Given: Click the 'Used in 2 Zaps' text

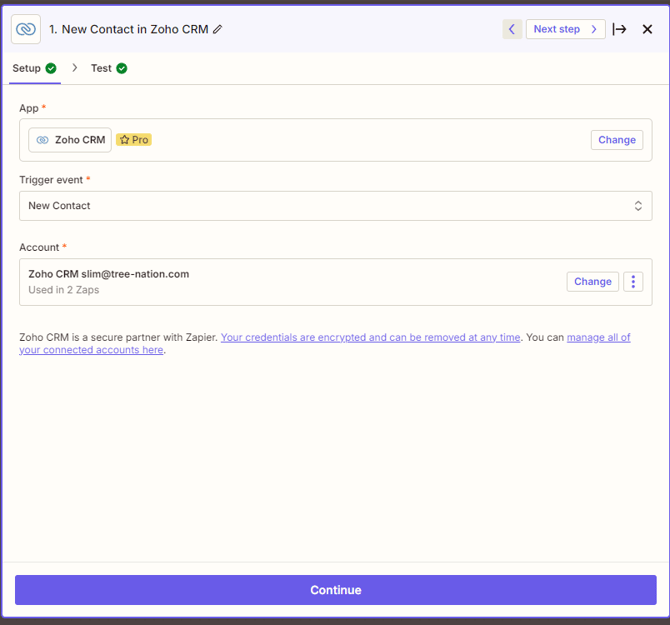Looking at the screenshot, I should (x=64, y=290).
